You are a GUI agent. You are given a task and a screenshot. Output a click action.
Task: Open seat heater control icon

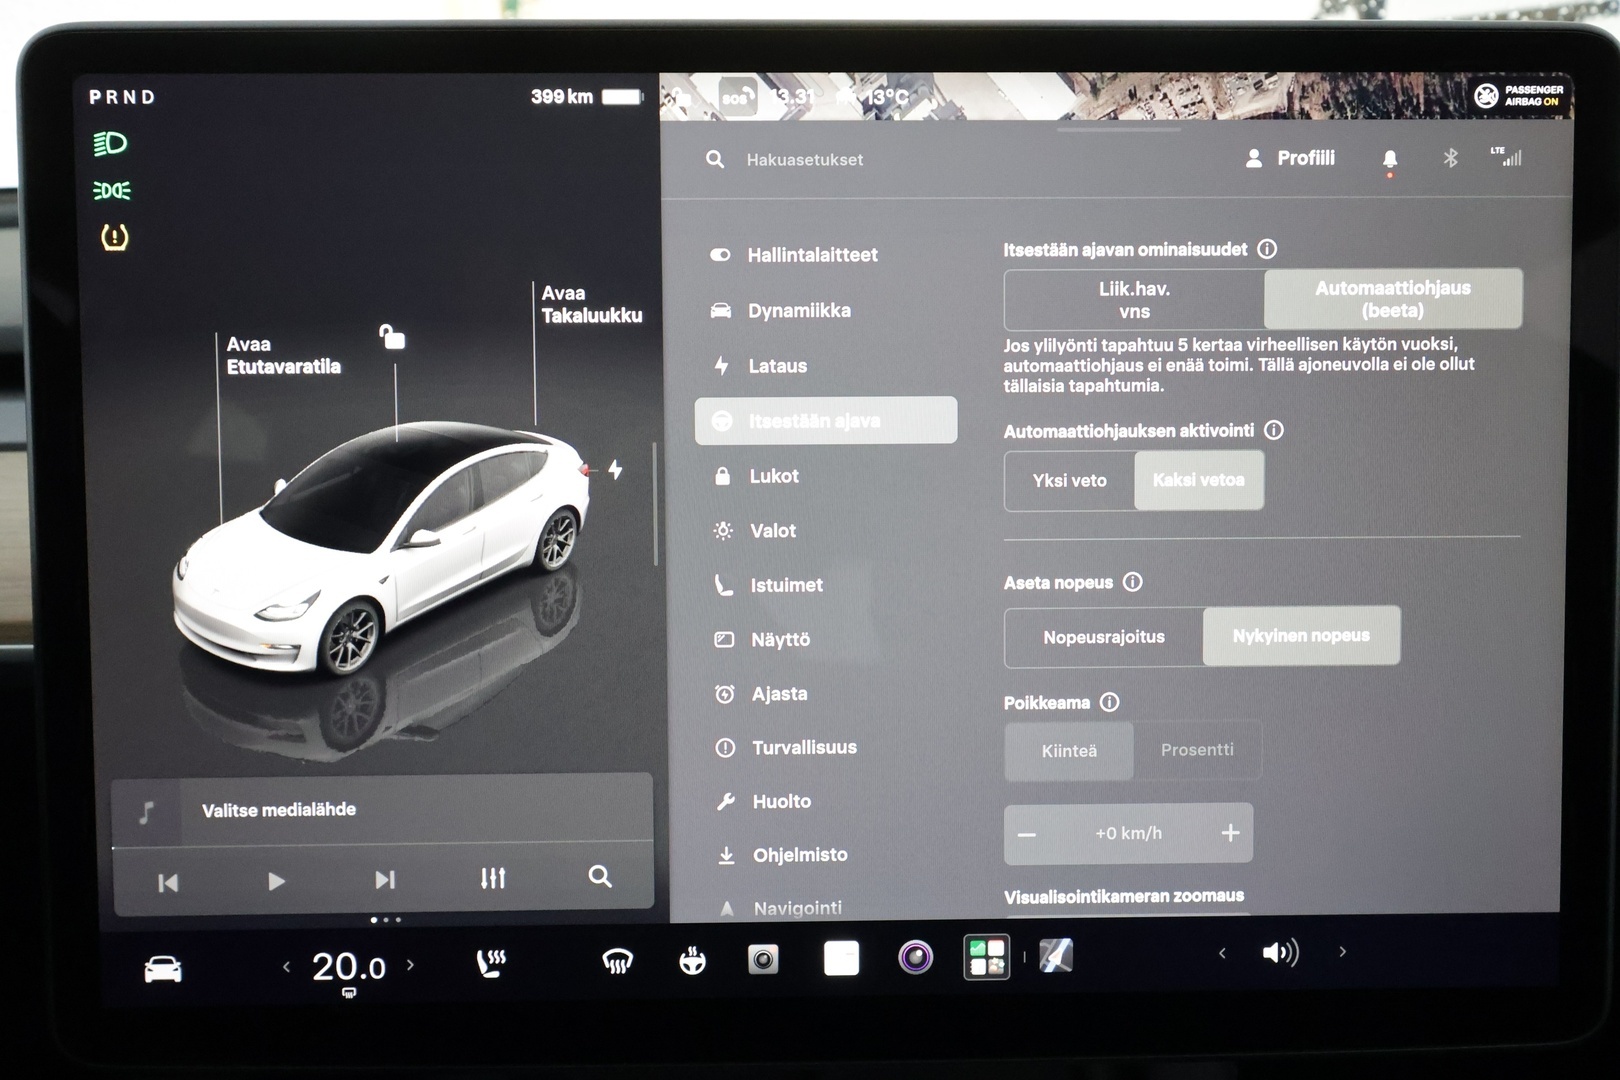point(491,962)
